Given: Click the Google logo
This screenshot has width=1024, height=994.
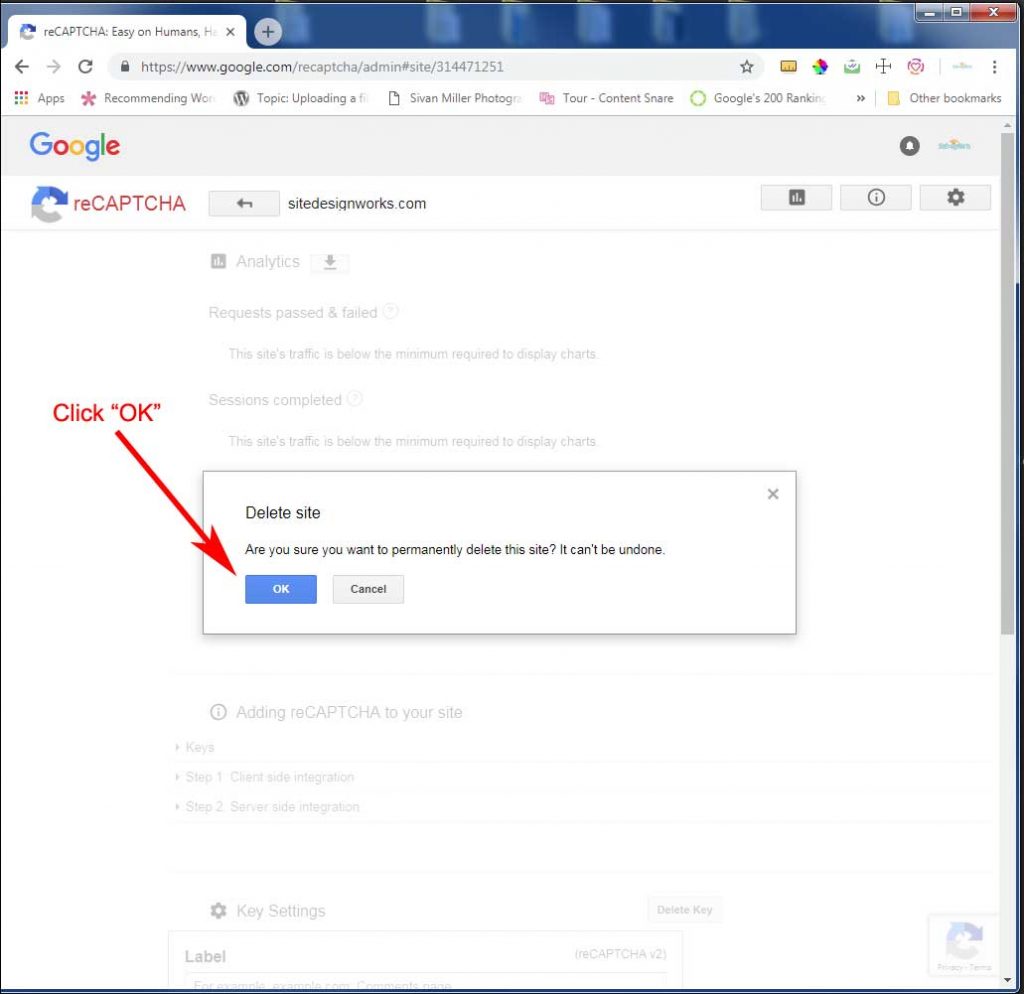Looking at the screenshot, I should point(74,146).
